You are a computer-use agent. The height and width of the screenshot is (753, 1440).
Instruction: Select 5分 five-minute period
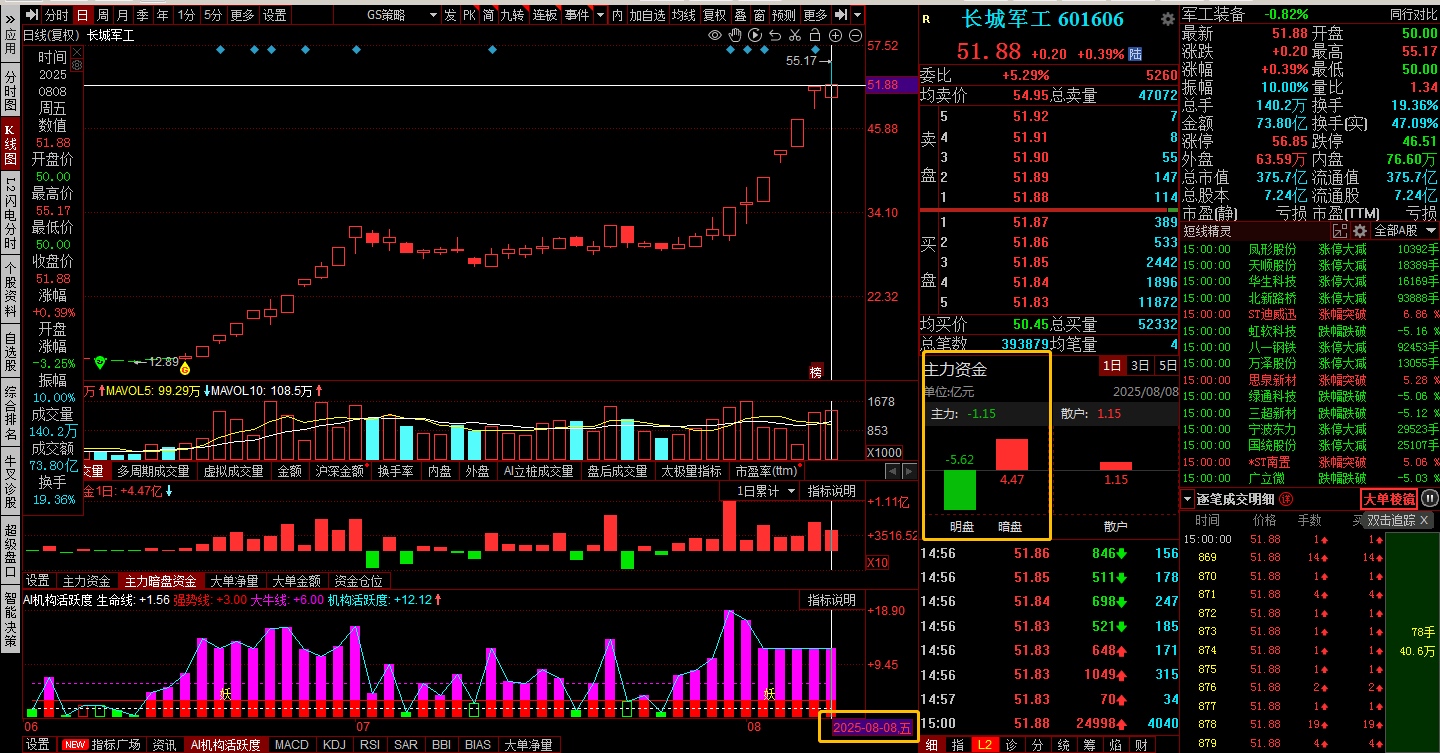click(213, 15)
